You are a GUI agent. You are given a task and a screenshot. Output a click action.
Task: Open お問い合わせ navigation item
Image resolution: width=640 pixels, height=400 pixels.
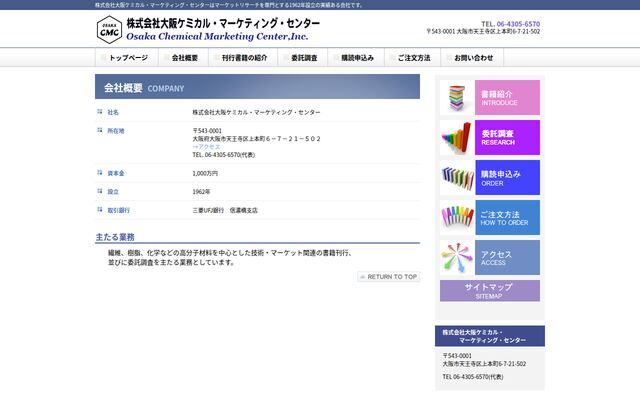(x=472, y=58)
